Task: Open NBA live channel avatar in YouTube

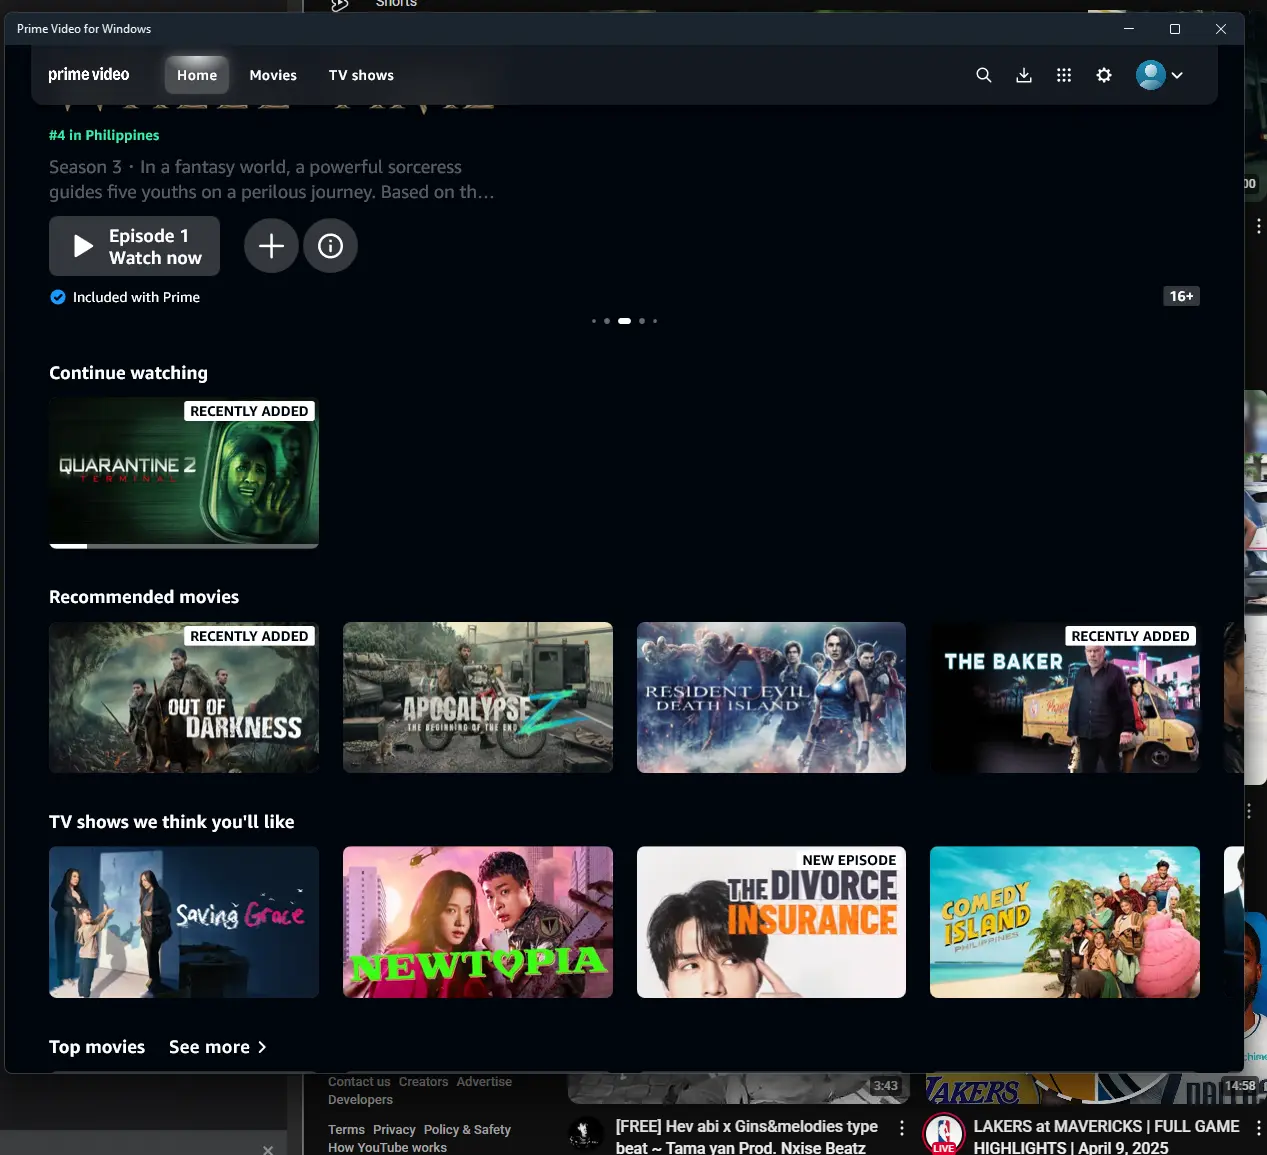Action: [x=943, y=1134]
